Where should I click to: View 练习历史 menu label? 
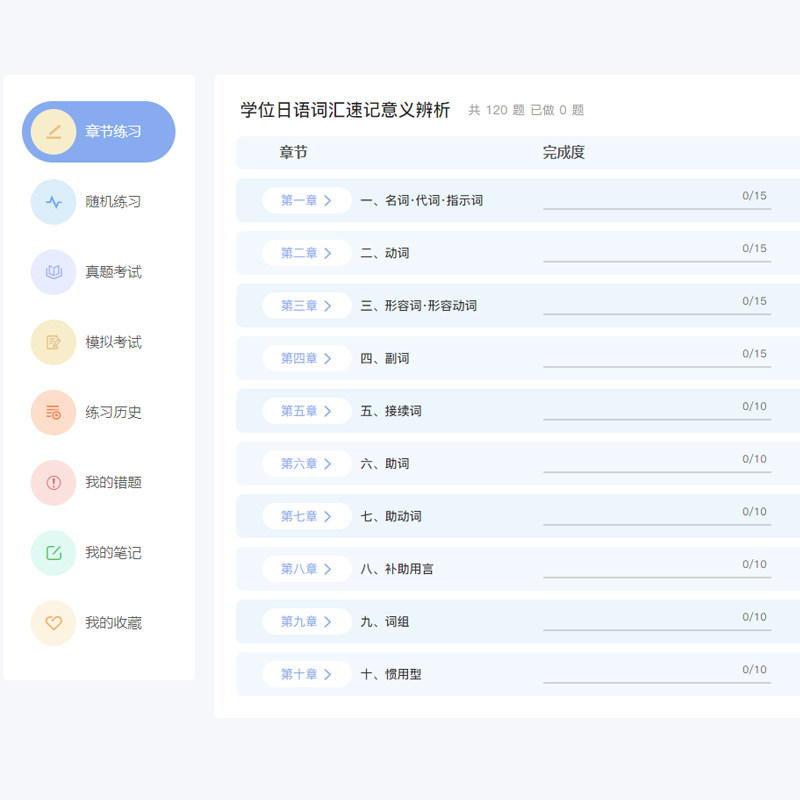point(113,412)
